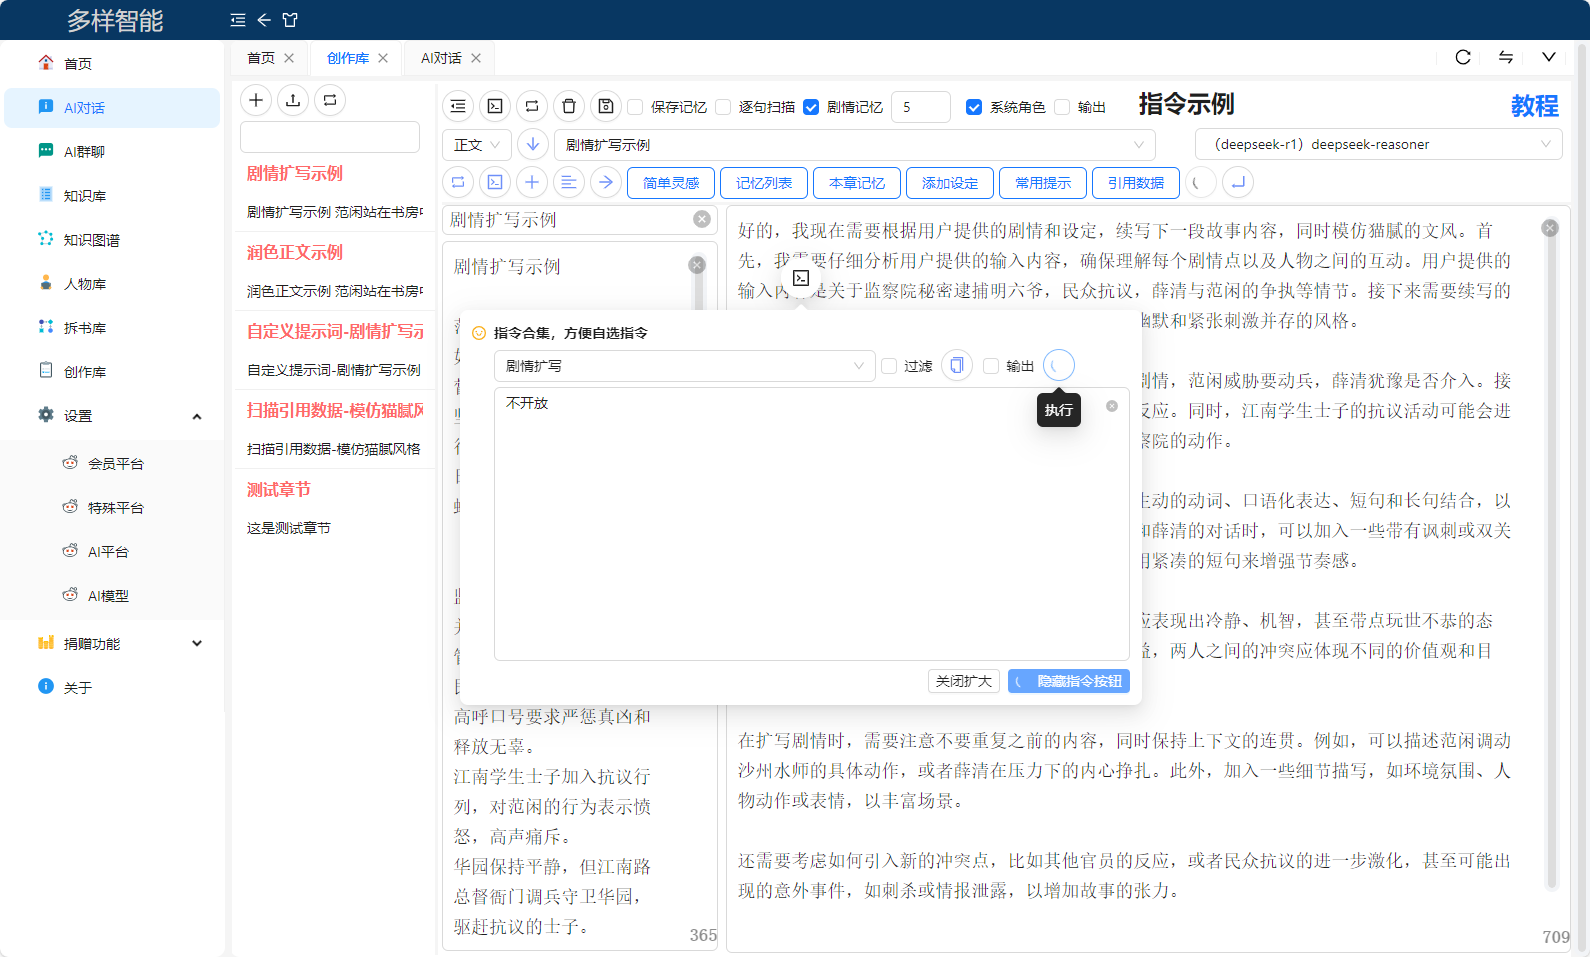Screen dimensions: 1590x957
Task: Click the 执行 execute button in command popup
Action: [x=1059, y=366]
